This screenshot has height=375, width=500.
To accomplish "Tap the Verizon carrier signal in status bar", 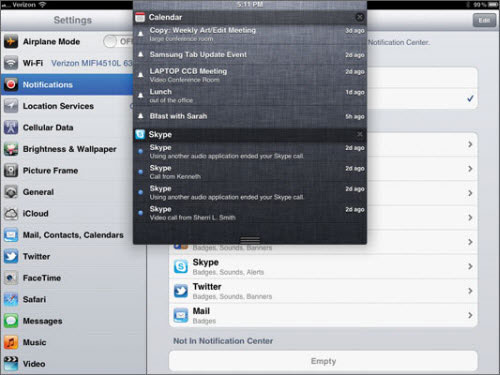I will tap(23, 5).
